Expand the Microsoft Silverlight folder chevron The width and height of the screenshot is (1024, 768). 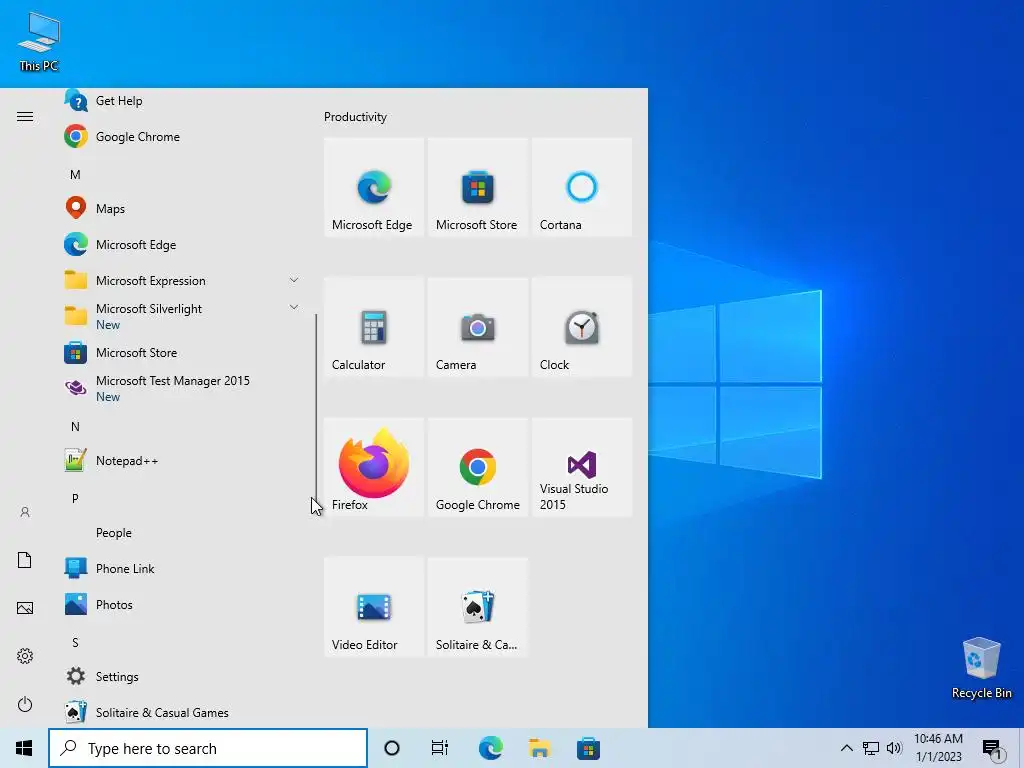[294, 307]
